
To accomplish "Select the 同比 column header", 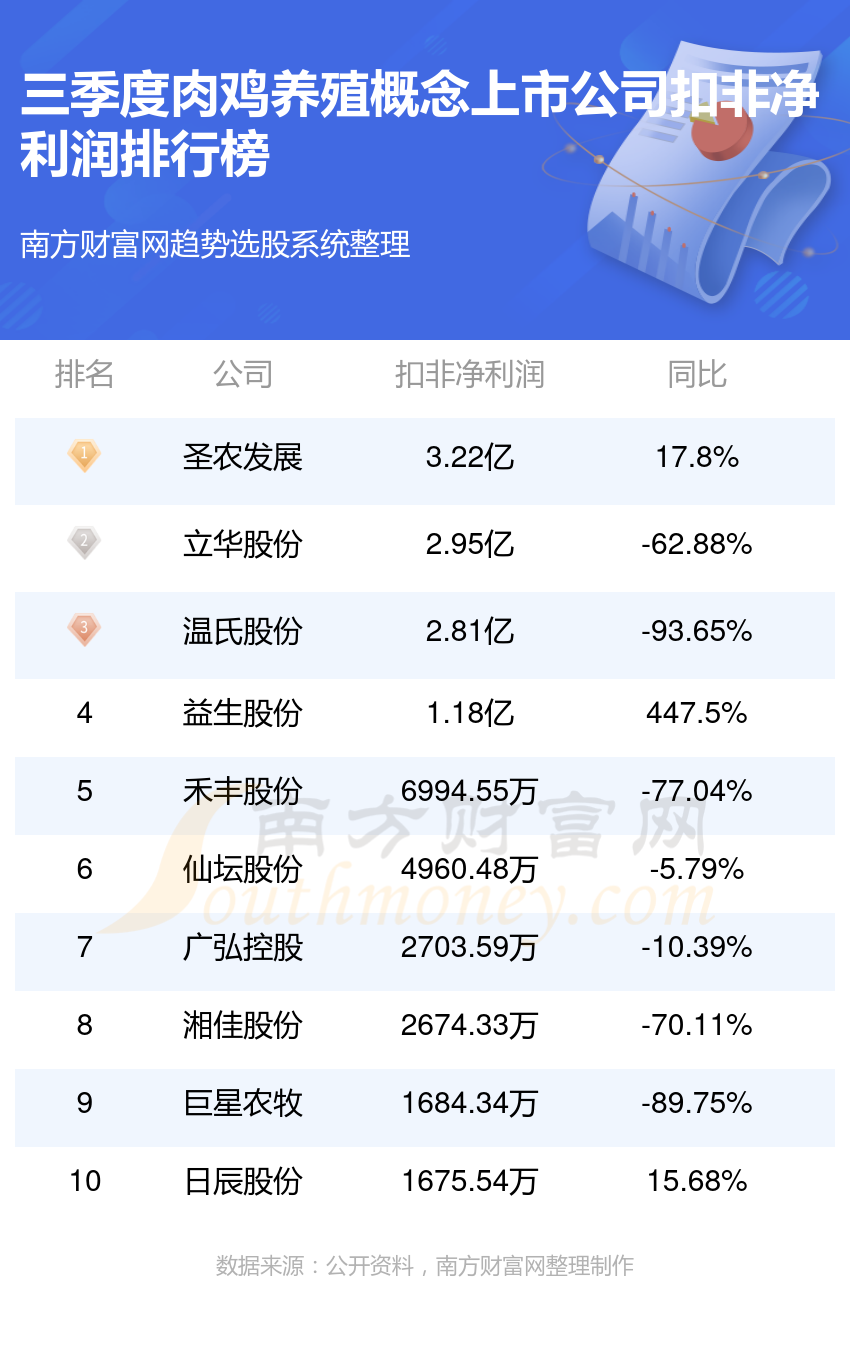I will tap(697, 375).
